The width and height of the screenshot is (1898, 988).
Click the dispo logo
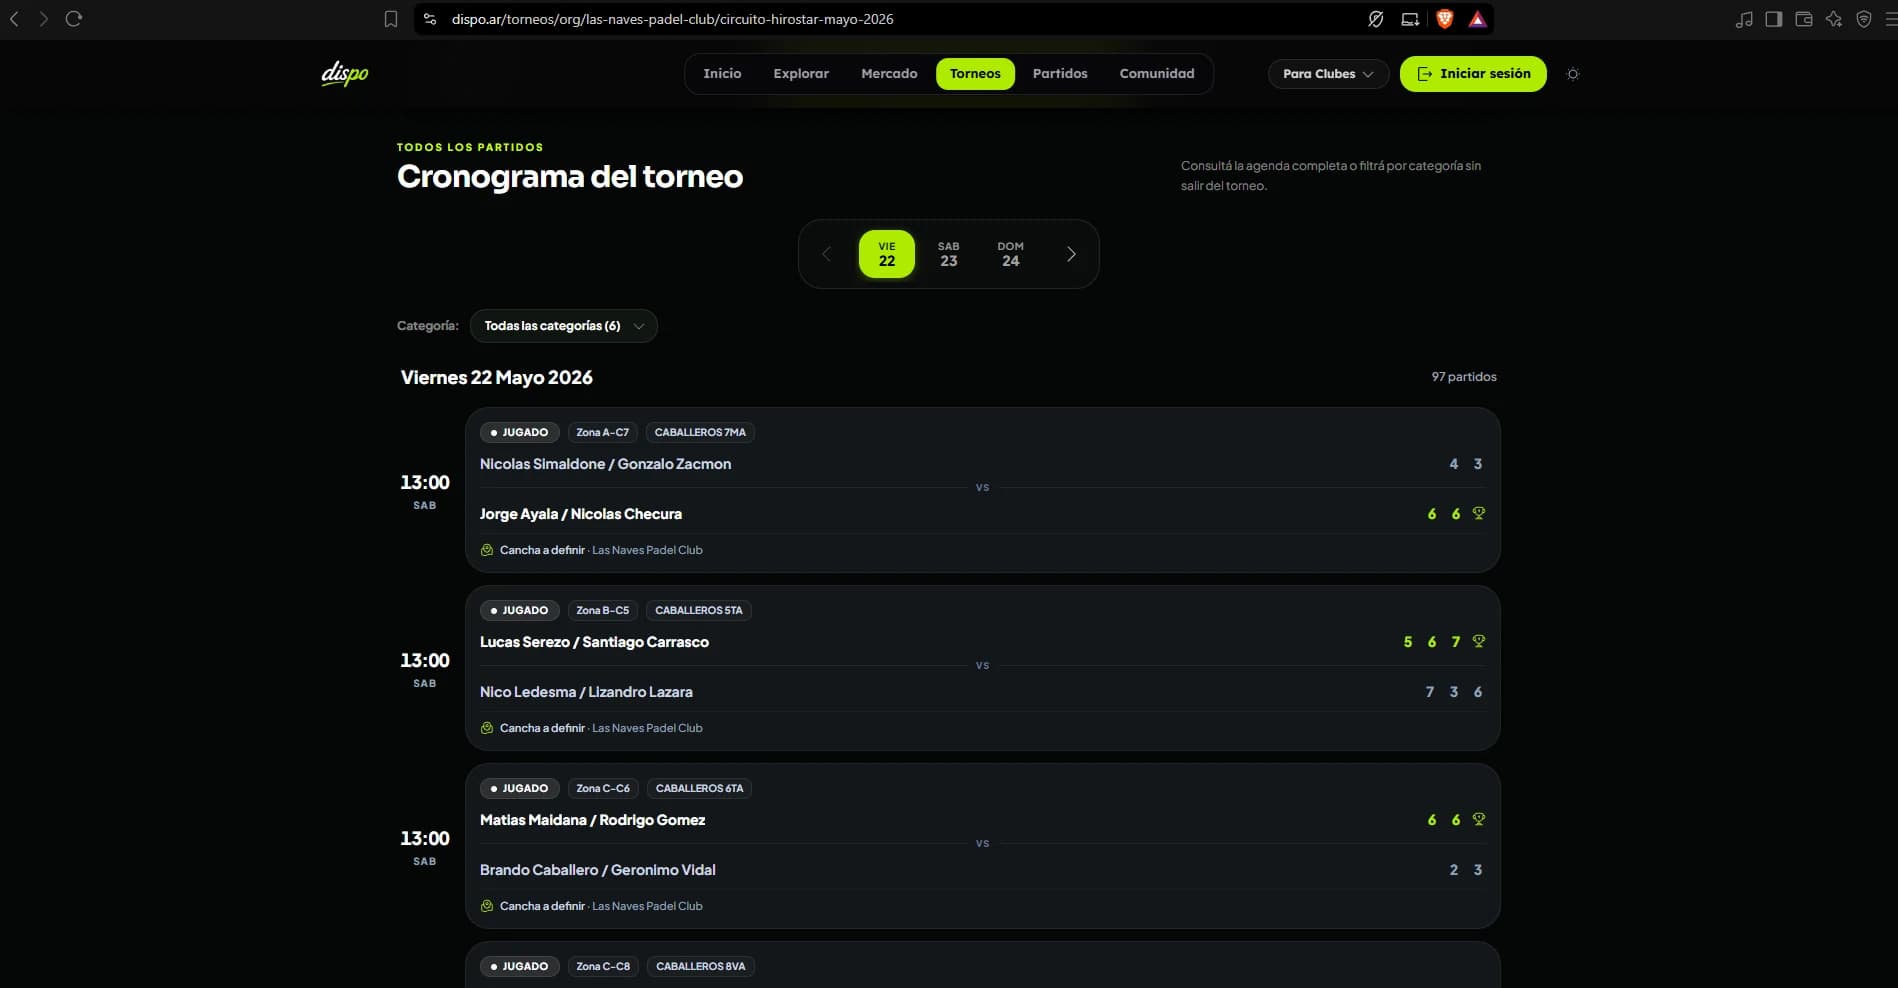pyautogui.click(x=345, y=74)
